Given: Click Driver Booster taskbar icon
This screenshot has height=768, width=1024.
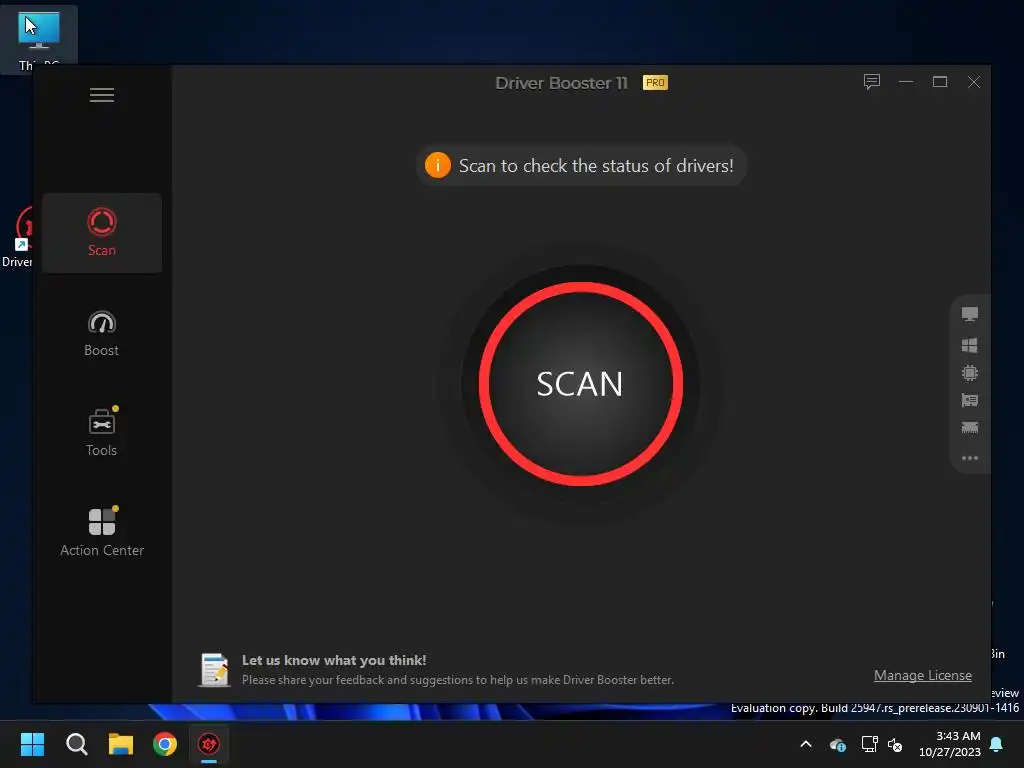Looking at the screenshot, I should click(x=209, y=744).
